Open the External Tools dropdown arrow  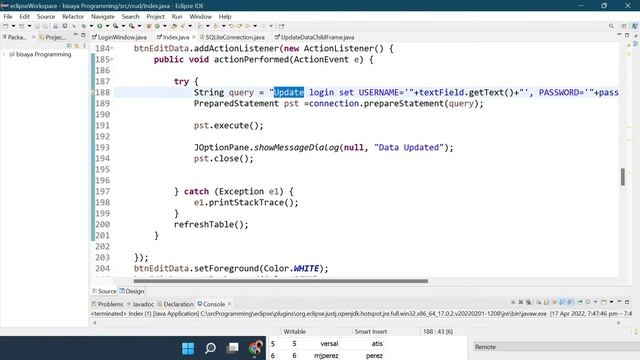point(139,26)
